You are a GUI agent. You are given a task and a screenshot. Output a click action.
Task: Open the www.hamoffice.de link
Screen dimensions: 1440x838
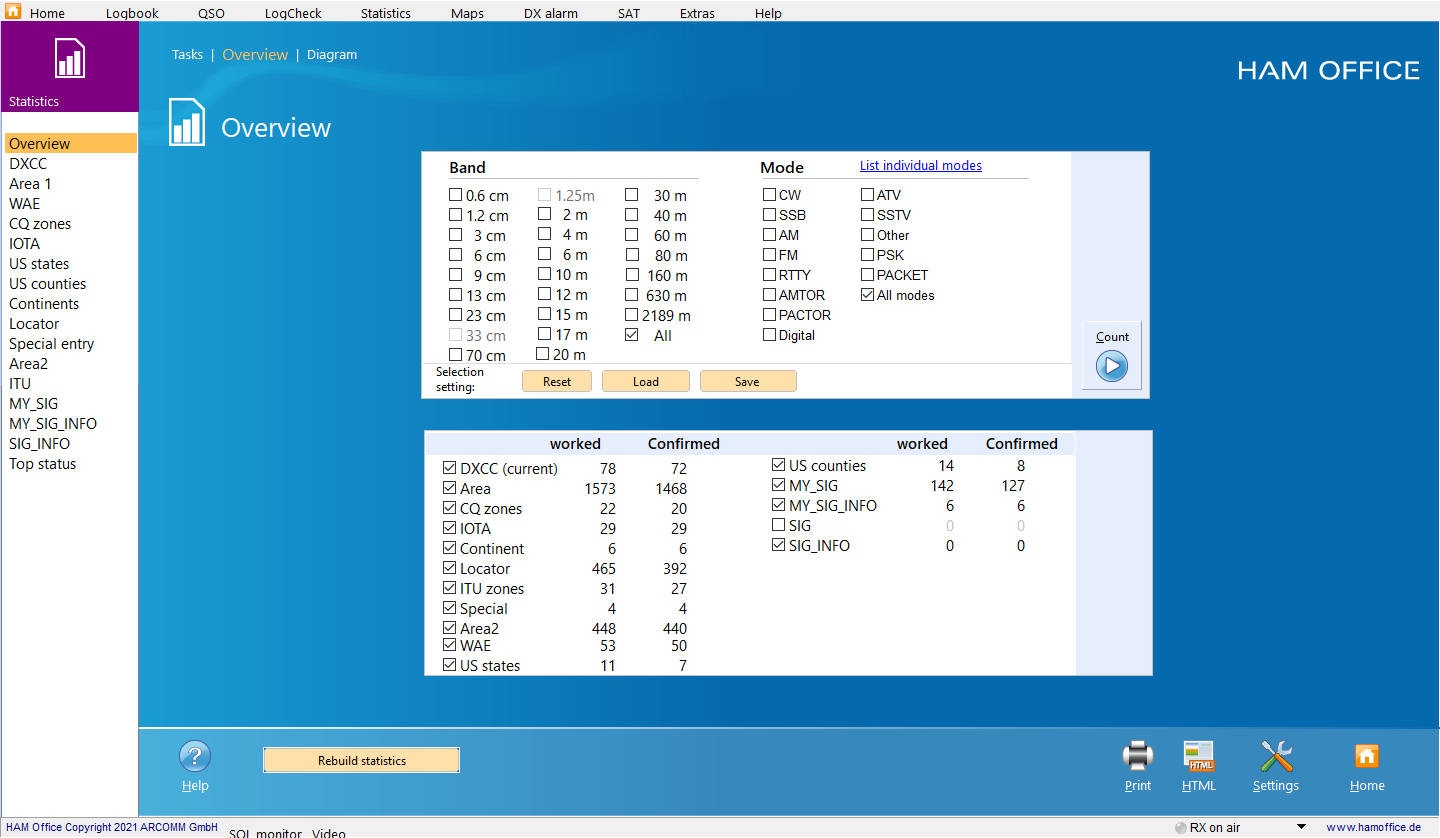click(x=1373, y=827)
